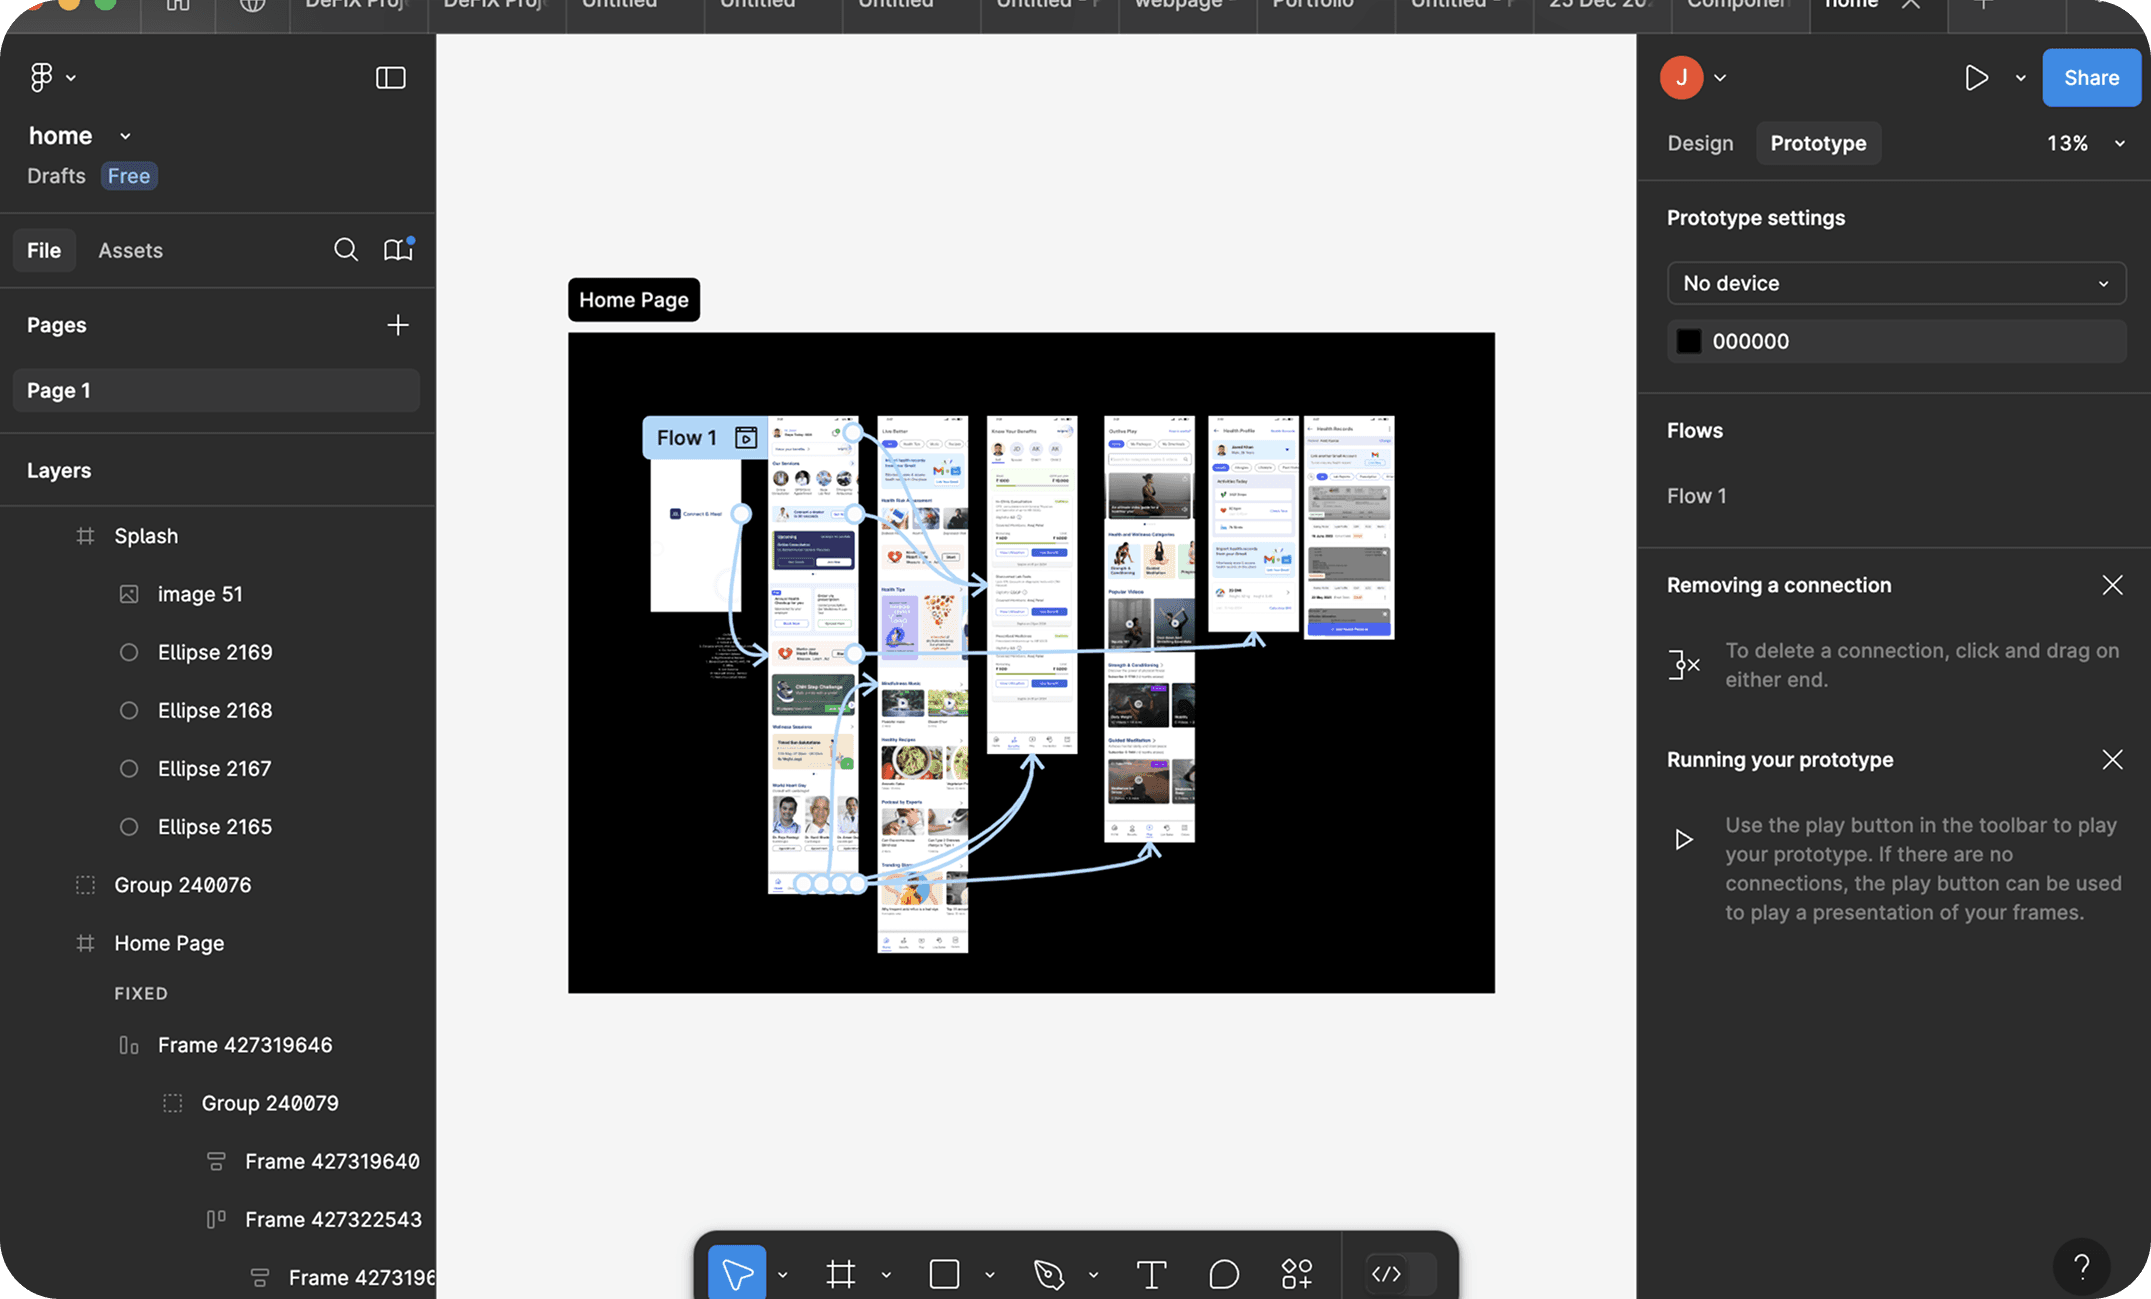Activate the Pen tool
The image size is (2151, 1299).
1048,1273
